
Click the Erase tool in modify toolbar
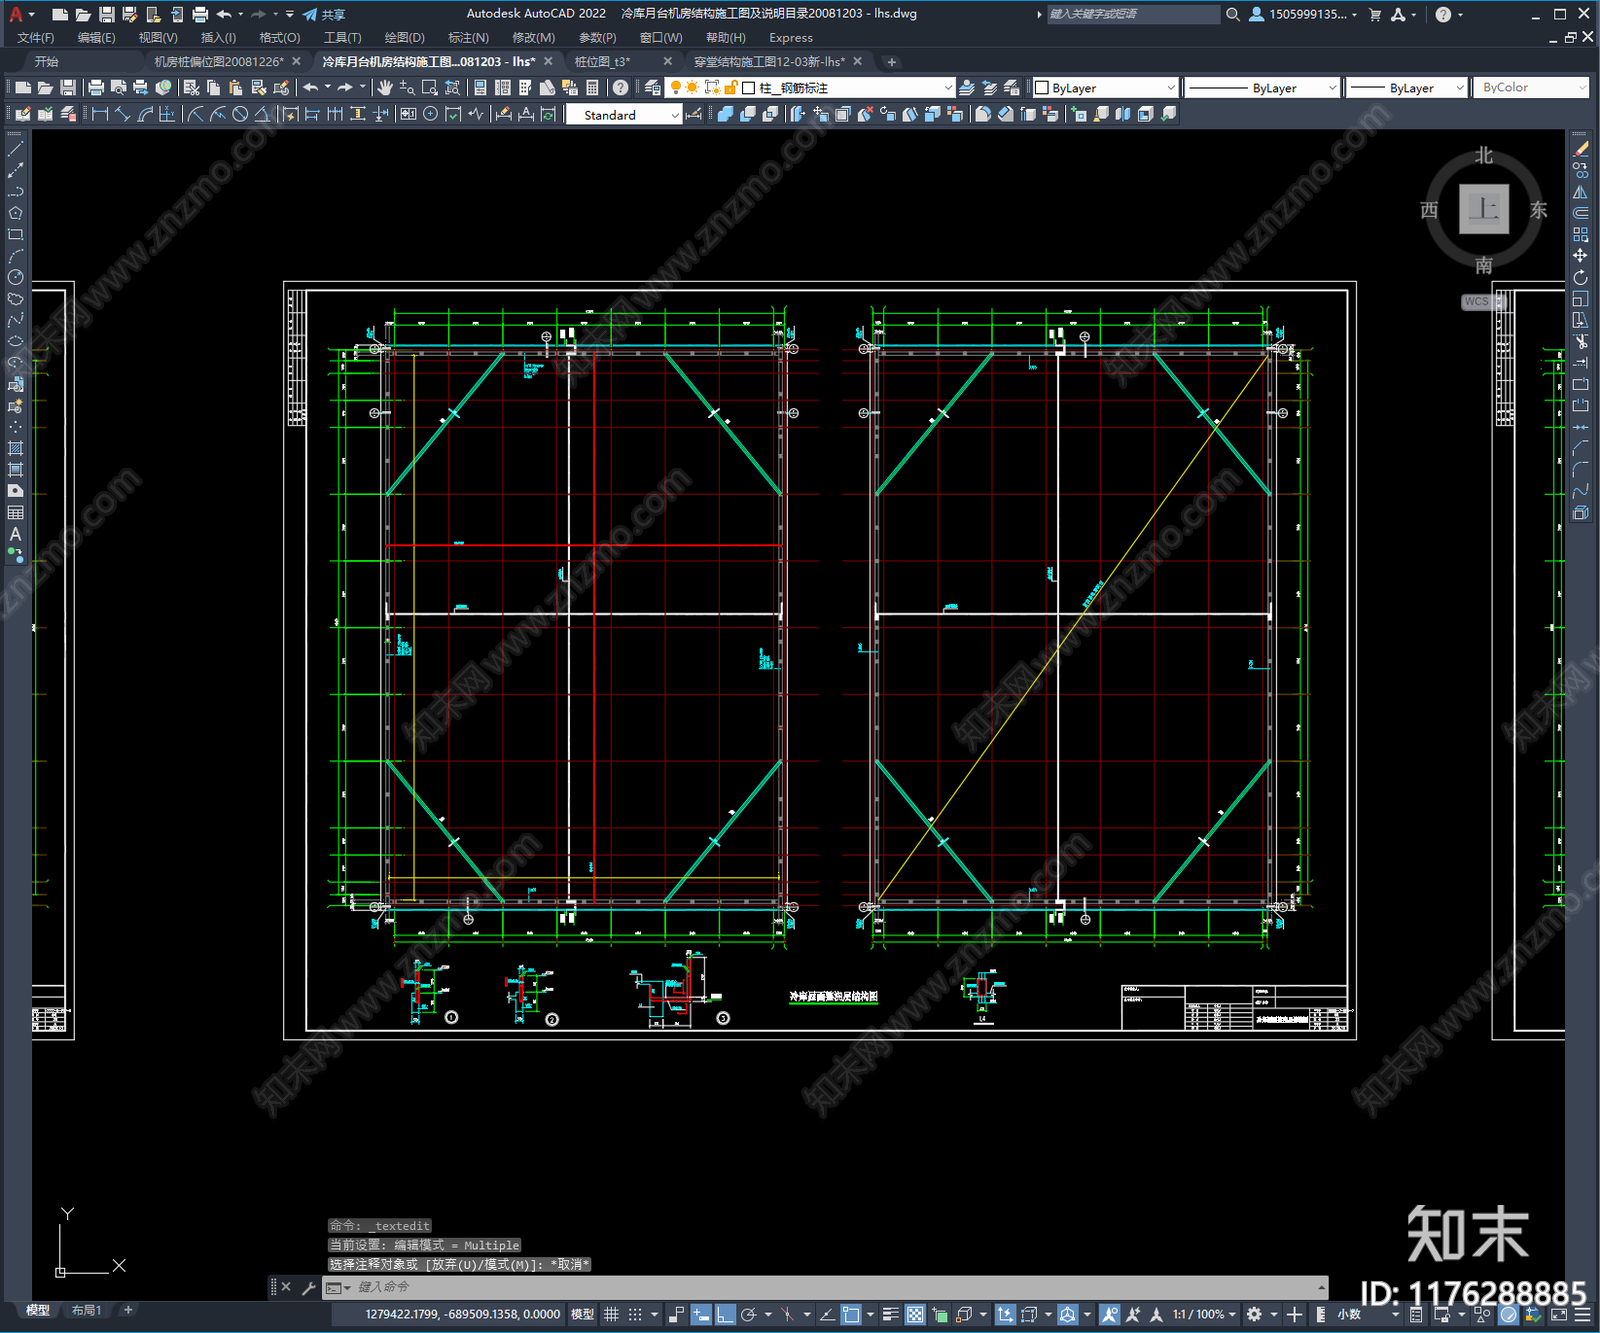click(x=1581, y=149)
